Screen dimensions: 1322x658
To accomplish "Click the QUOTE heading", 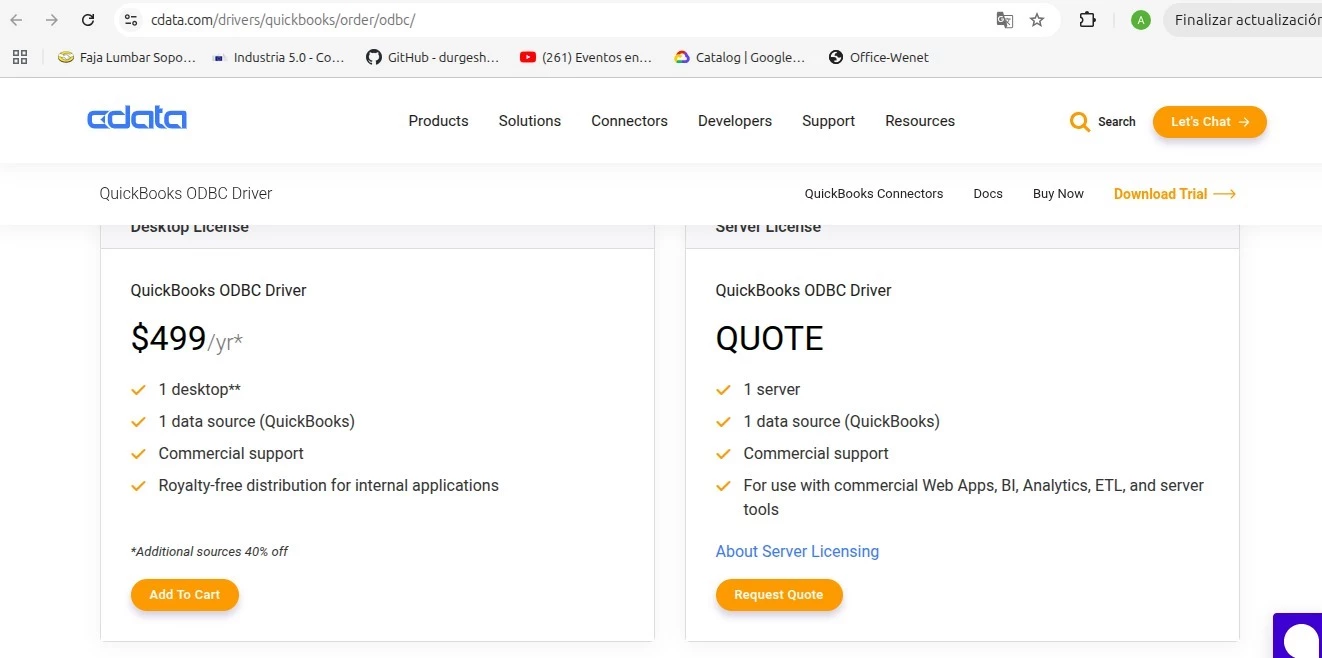I will click(769, 339).
